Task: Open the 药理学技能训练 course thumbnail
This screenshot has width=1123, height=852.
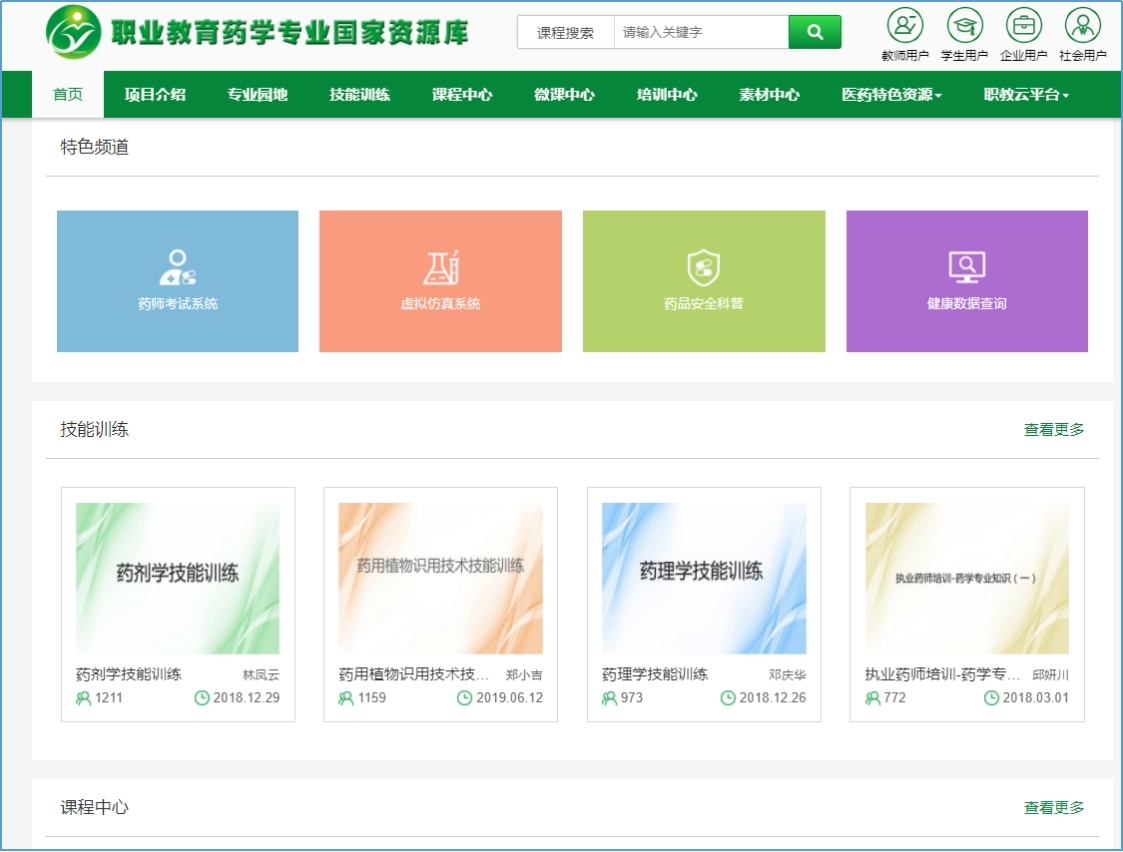Action: pyautogui.click(x=704, y=578)
